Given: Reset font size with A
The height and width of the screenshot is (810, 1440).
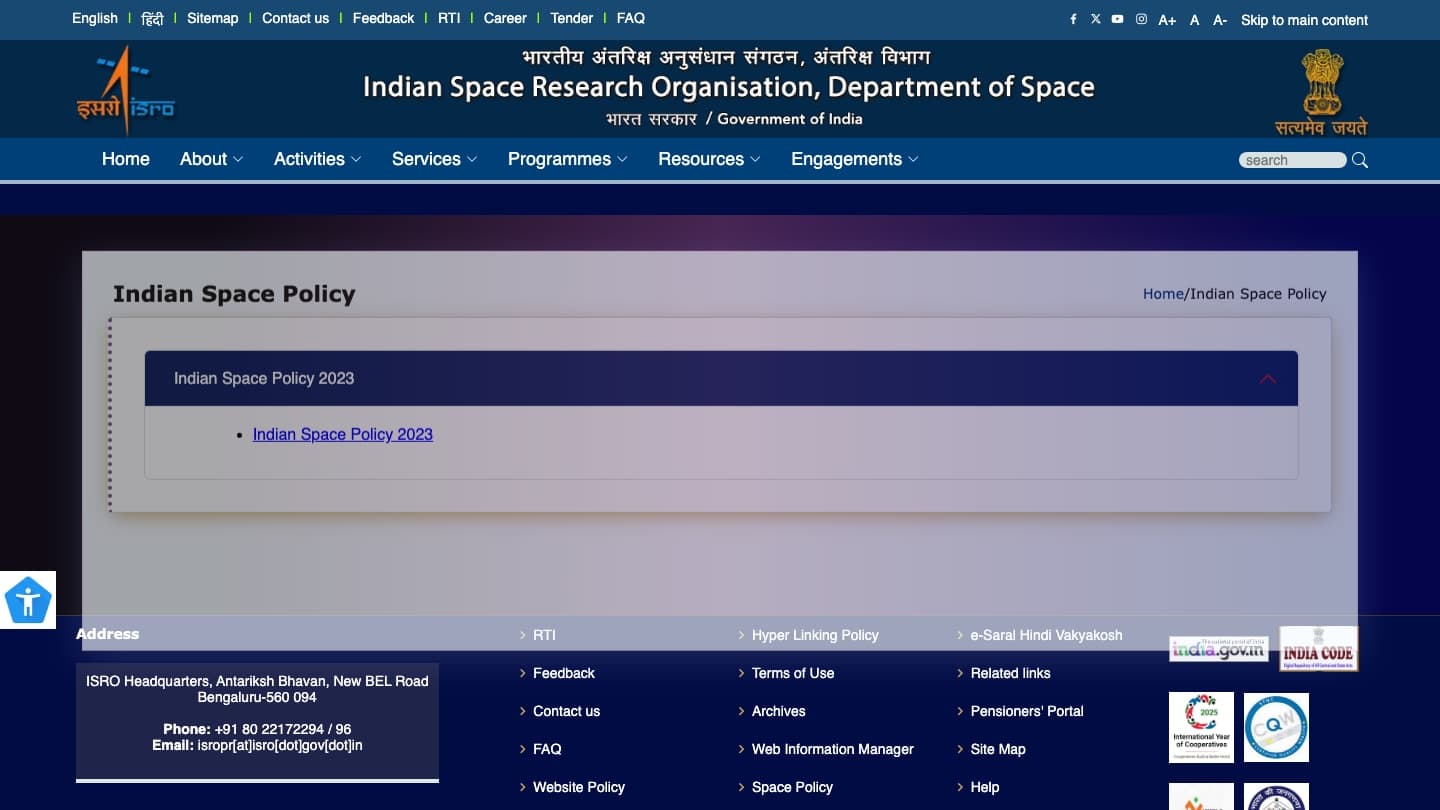Looking at the screenshot, I should coord(1194,20).
